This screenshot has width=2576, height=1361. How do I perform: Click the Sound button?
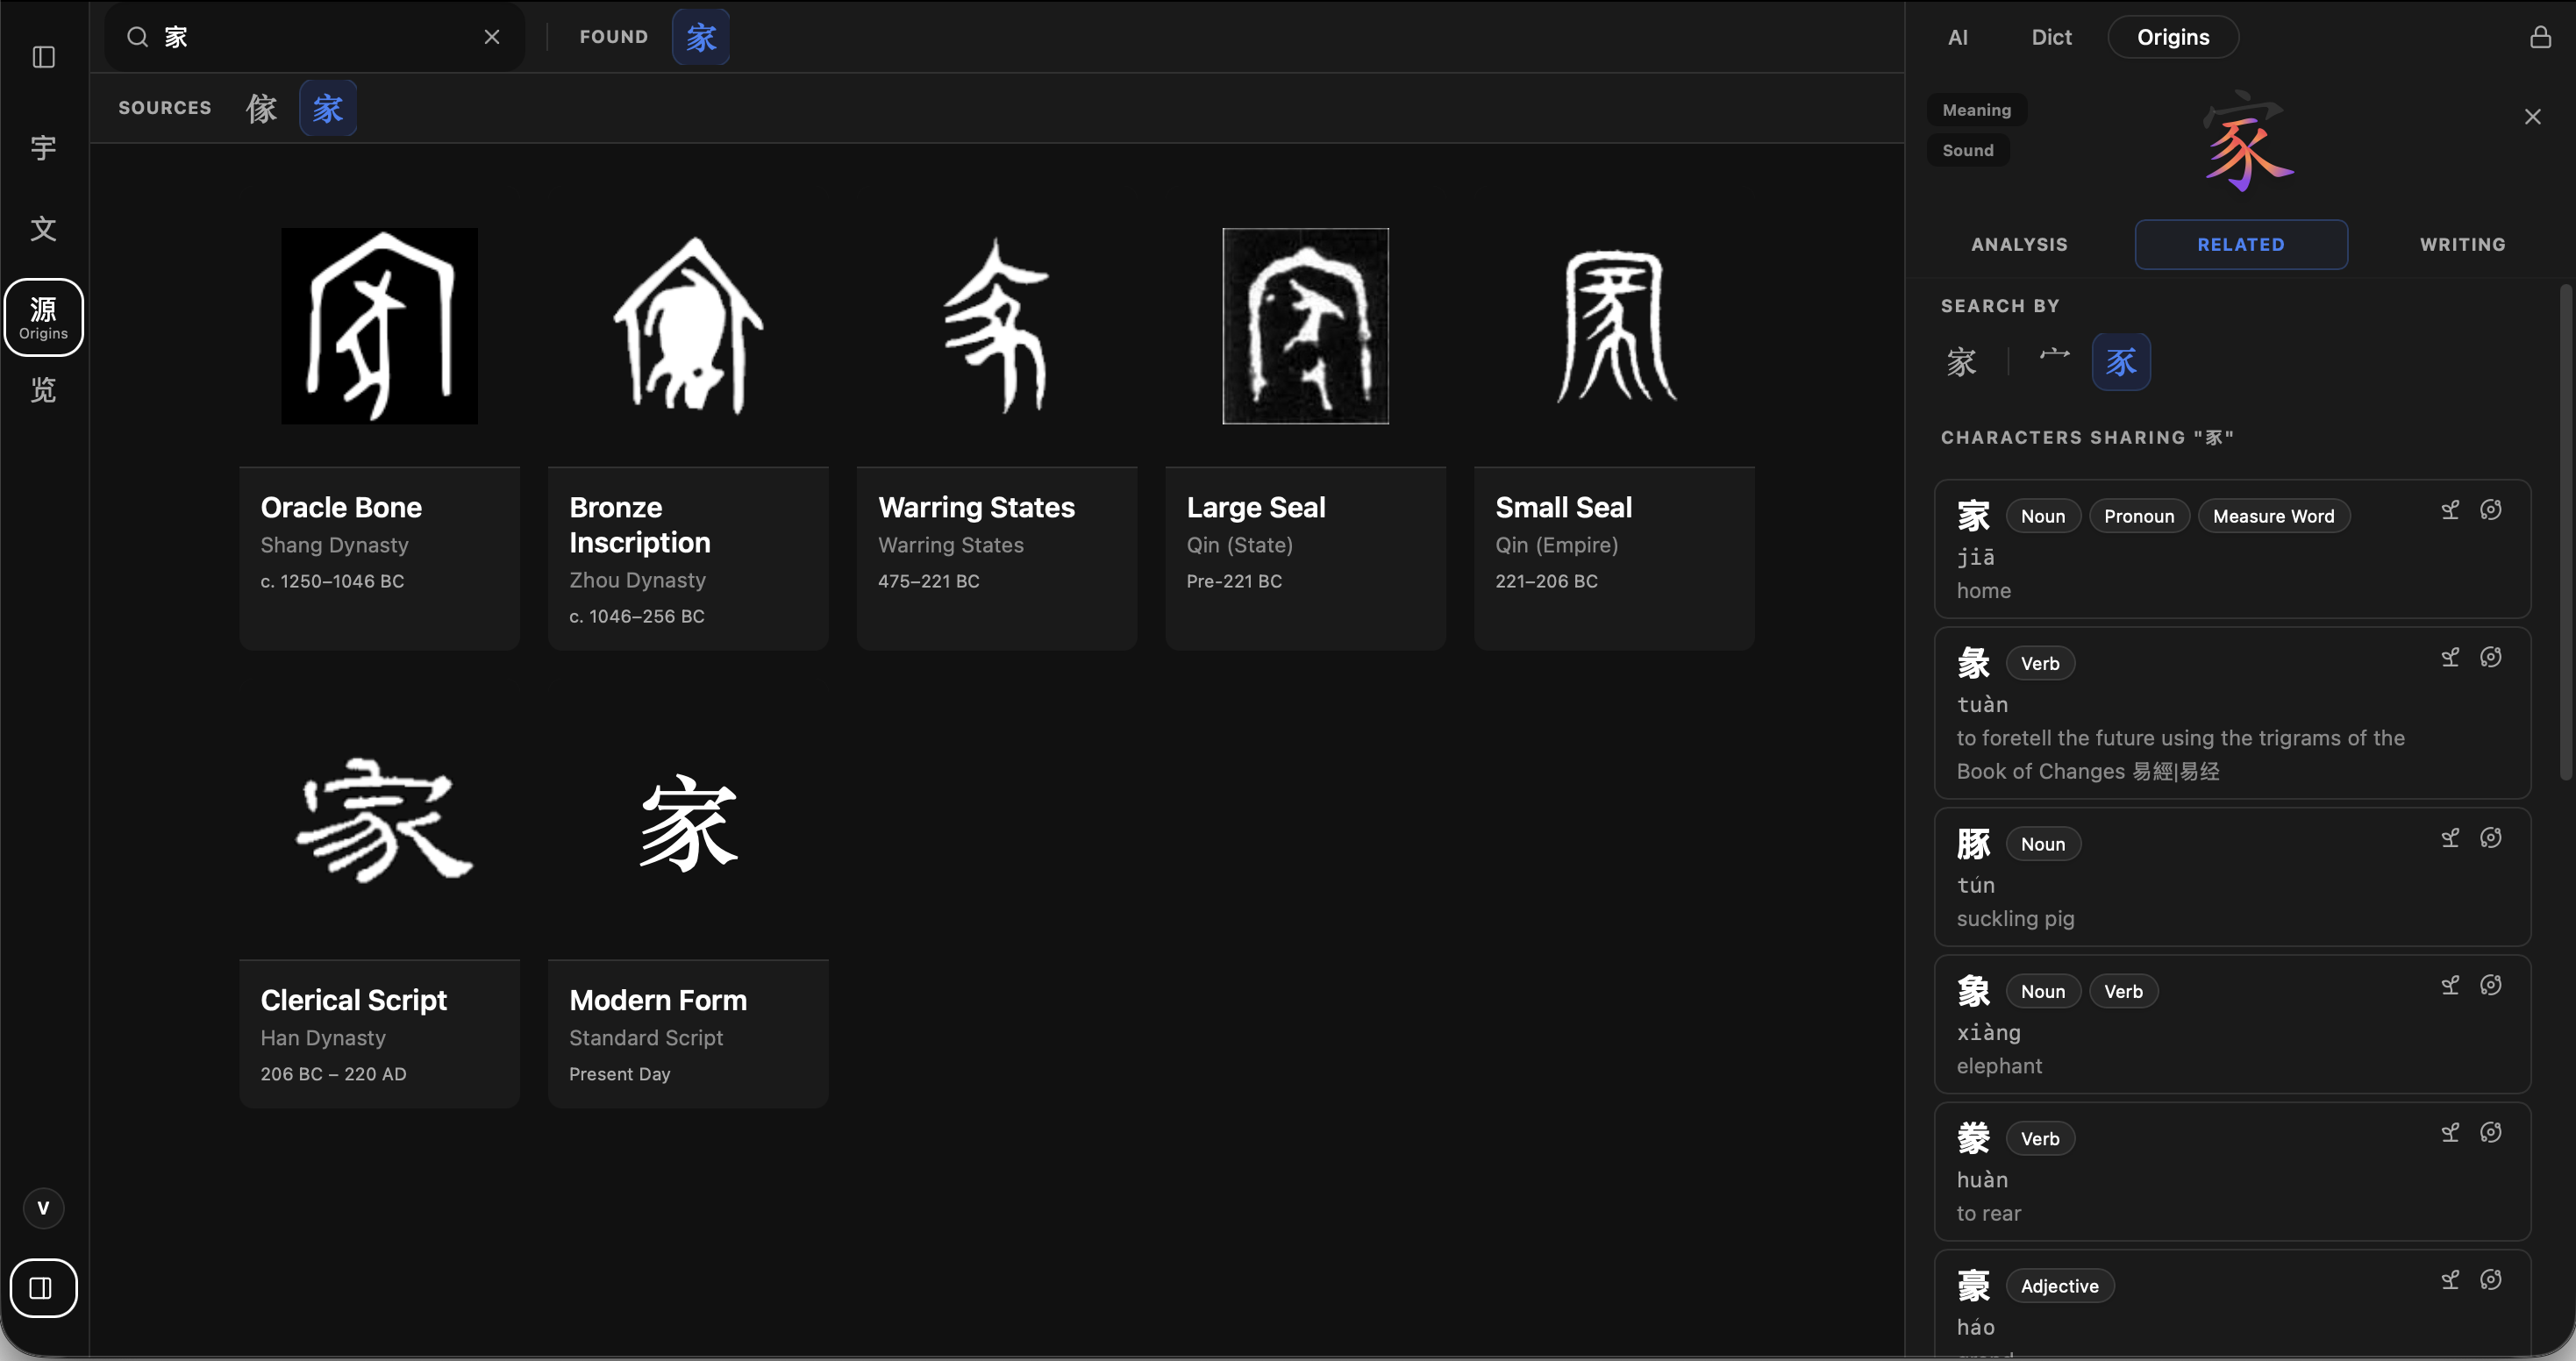click(x=1967, y=149)
